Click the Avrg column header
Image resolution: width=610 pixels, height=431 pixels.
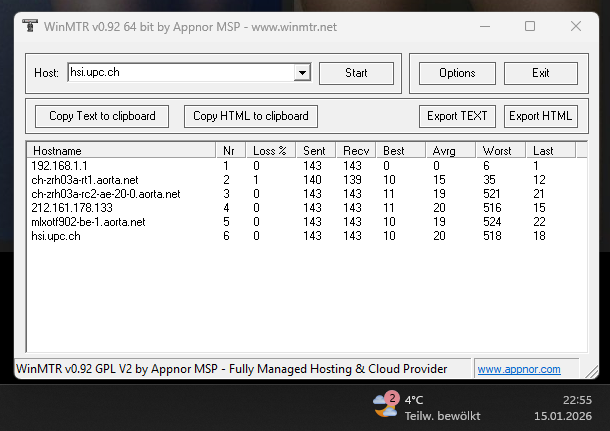(x=450, y=151)
